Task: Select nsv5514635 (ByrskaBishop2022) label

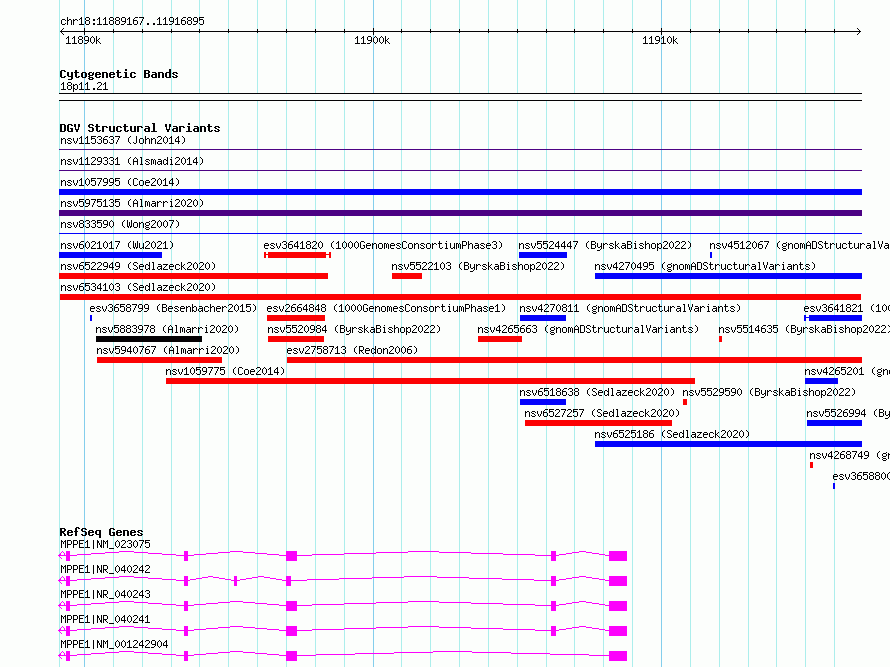Action: pyautogui.click(x=804, y=329)
